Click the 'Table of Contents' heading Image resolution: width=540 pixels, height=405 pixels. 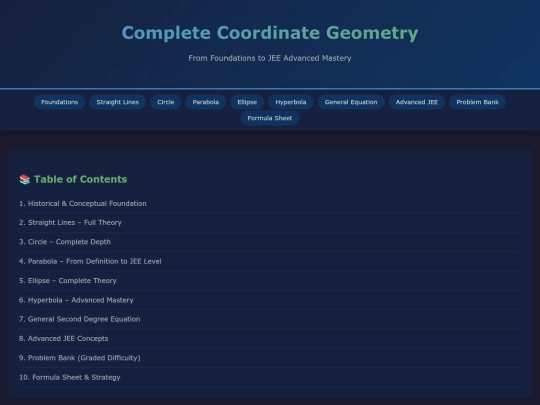pyautogui.click(x=81, y=179)
